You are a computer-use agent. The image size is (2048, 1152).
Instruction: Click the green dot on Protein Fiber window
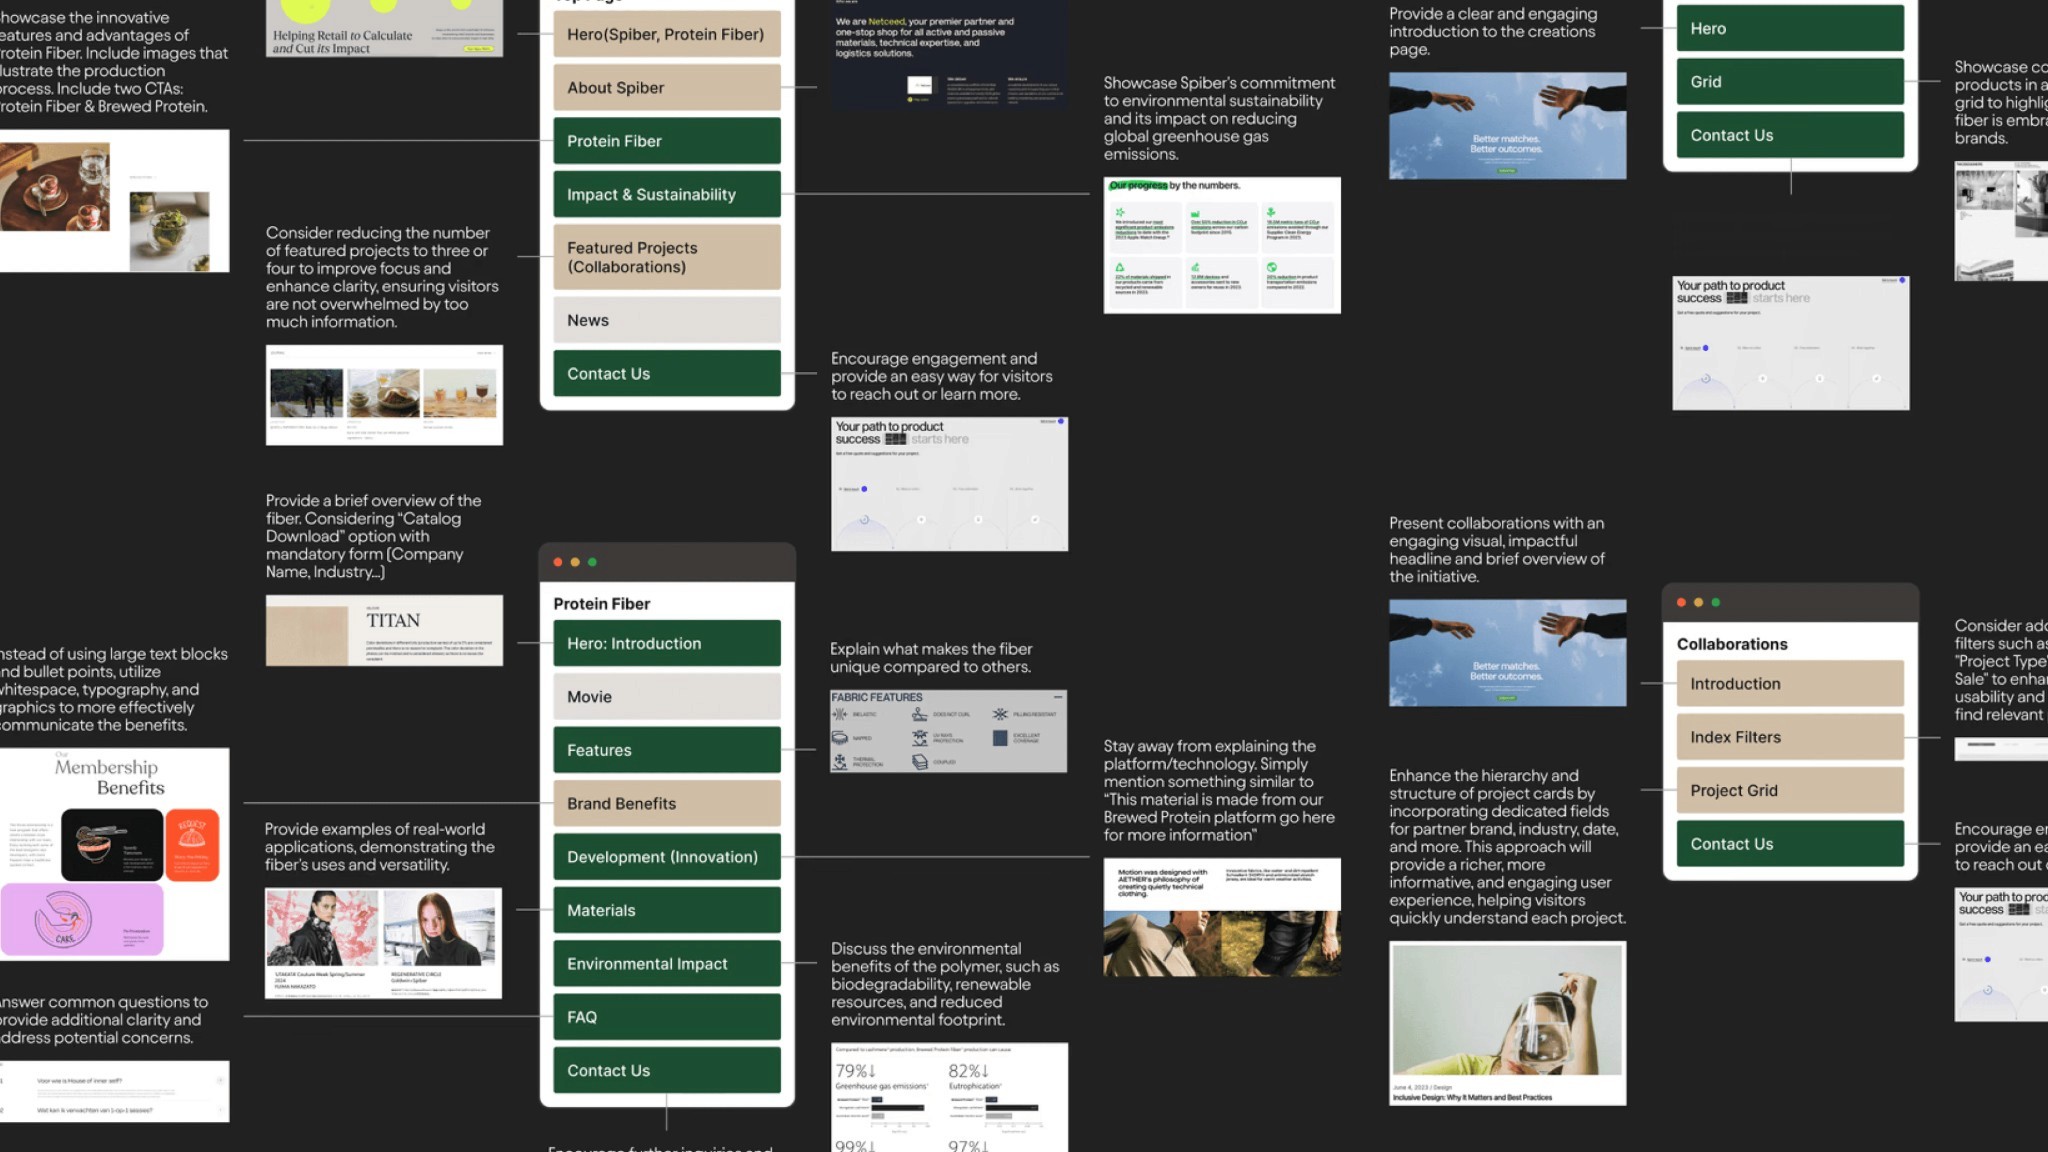pyautogui.click(x=592, y=562)
